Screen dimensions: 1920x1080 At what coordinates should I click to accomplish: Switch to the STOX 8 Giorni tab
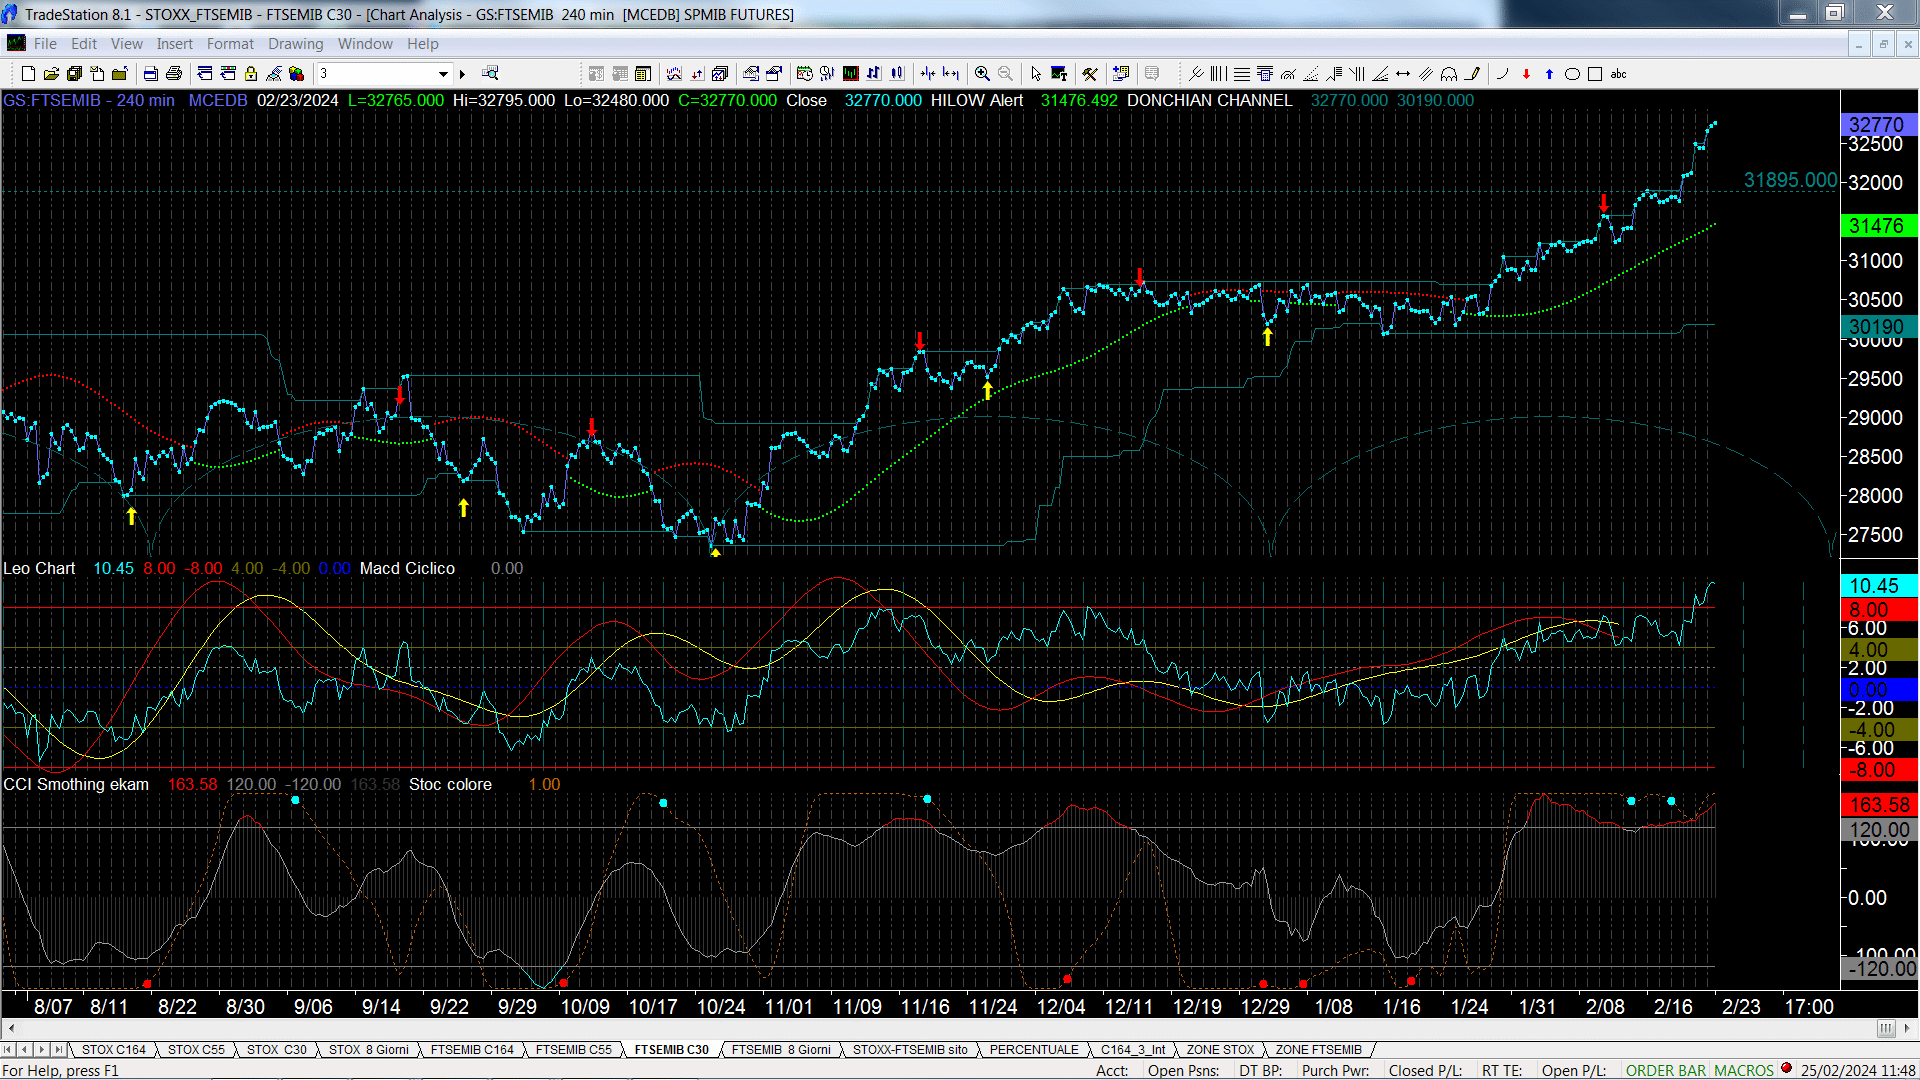click(x=369, y=1049)
